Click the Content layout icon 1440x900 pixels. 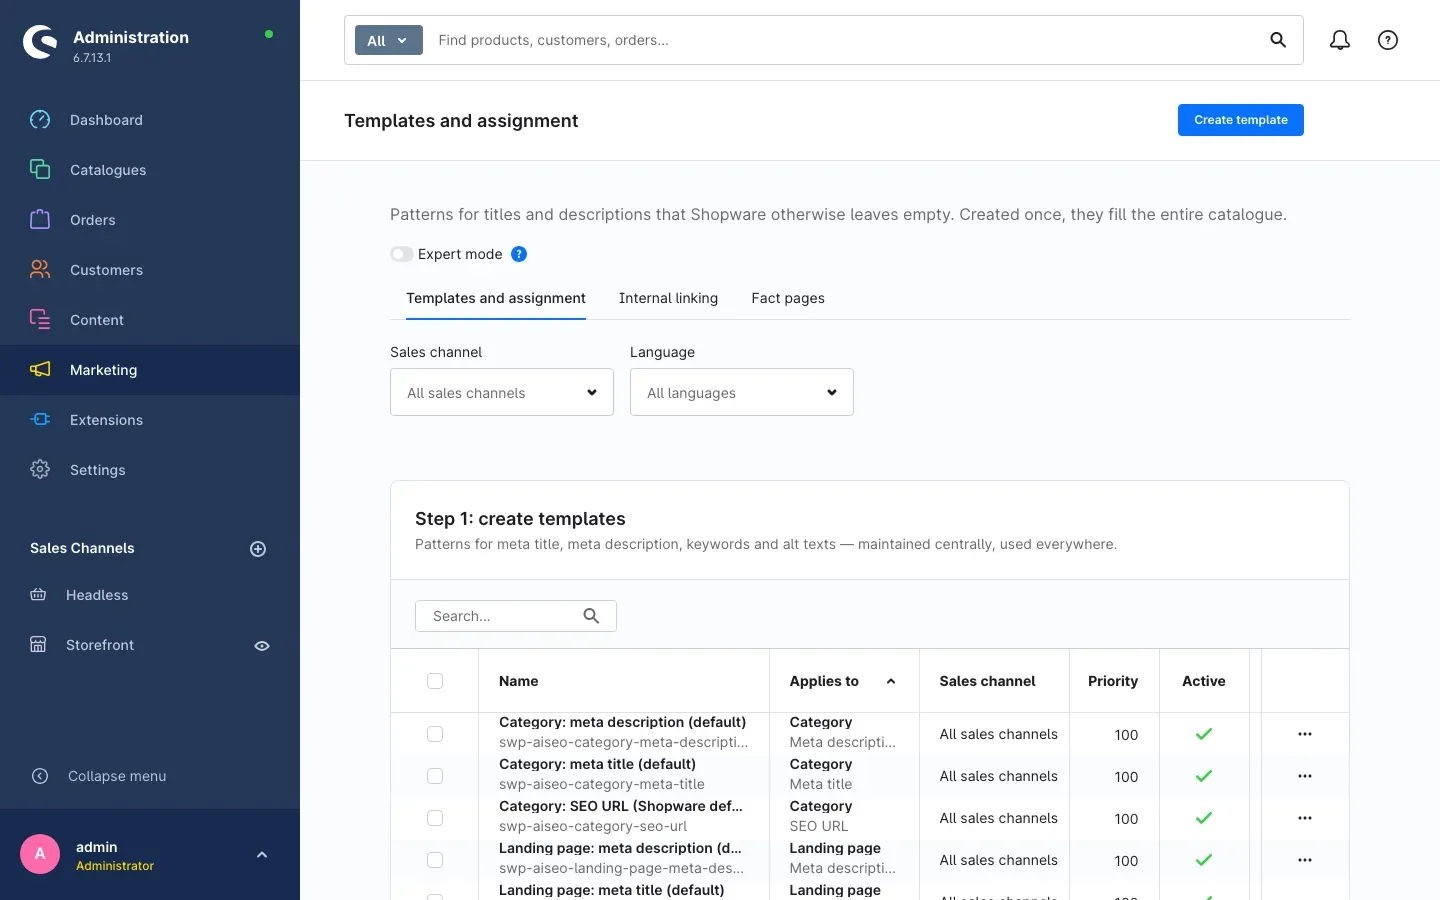pos(40,320)
